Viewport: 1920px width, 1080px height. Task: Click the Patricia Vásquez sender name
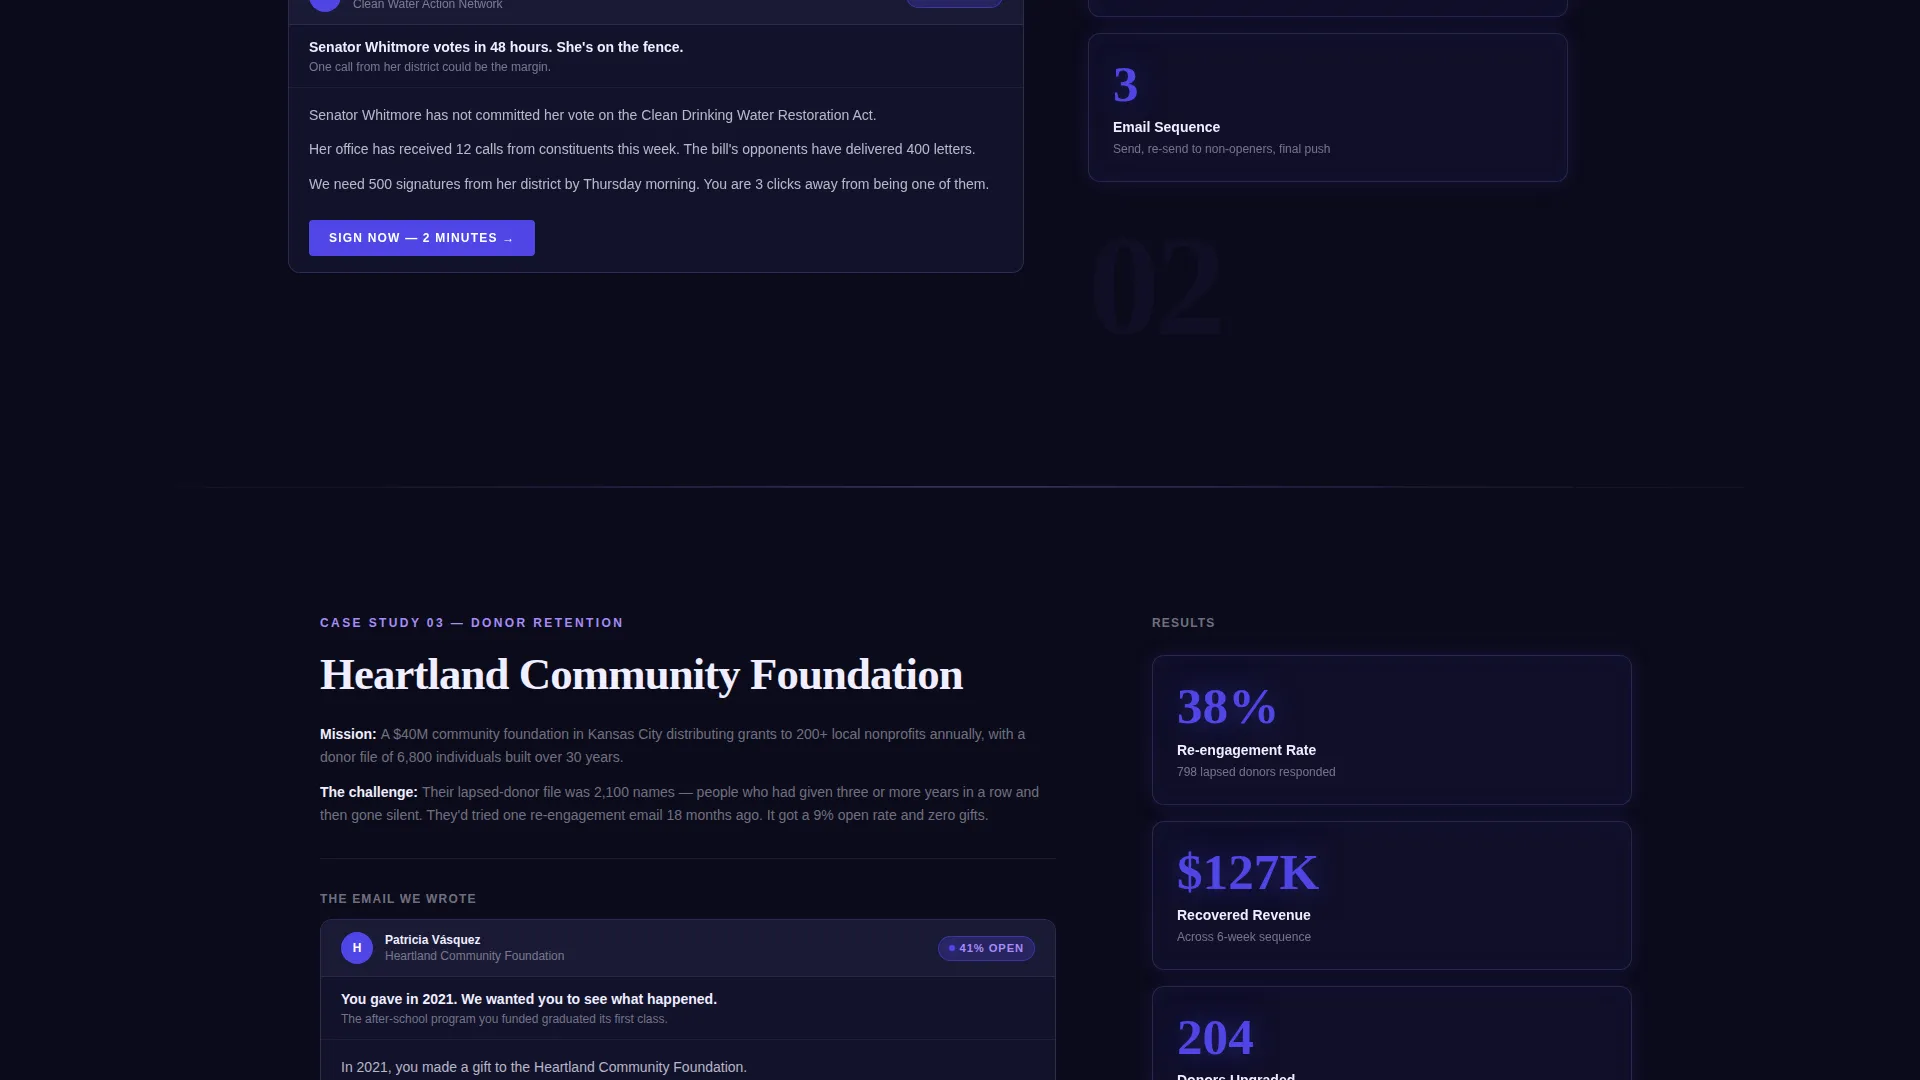pos(432,940)
